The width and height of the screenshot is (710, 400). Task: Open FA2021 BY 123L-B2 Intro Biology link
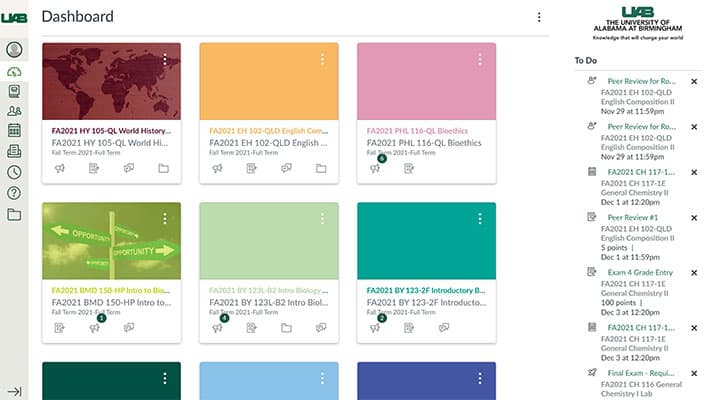click(269, 290)
